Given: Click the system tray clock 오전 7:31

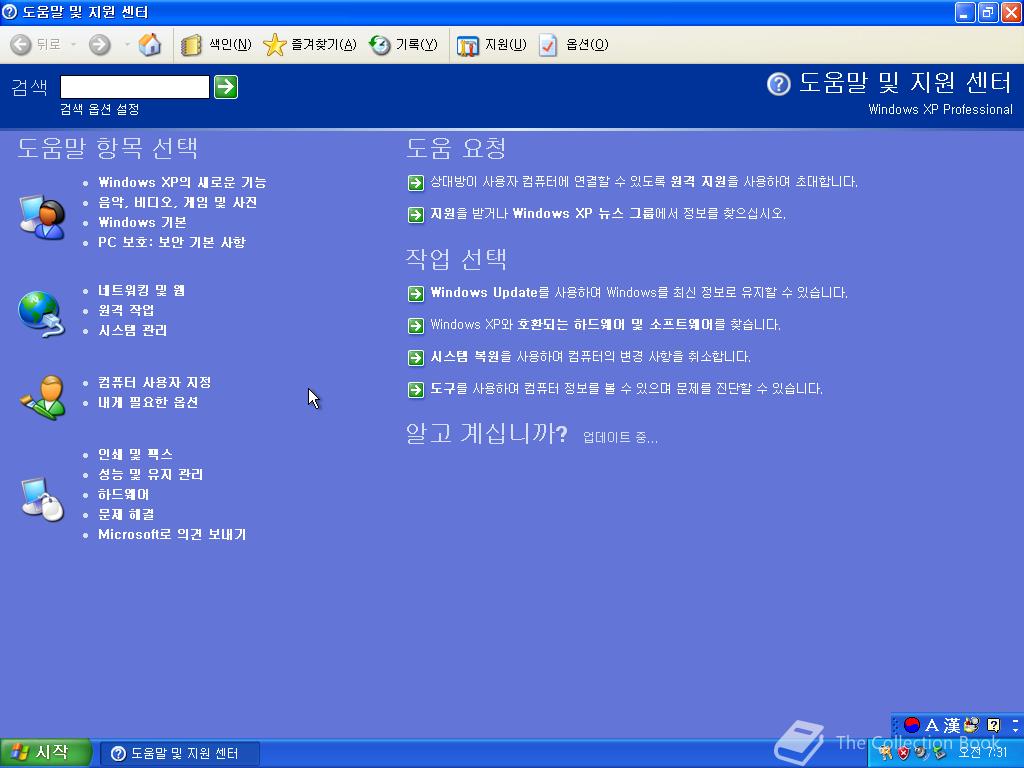Looking at the screenshot, I should (983, 752).
